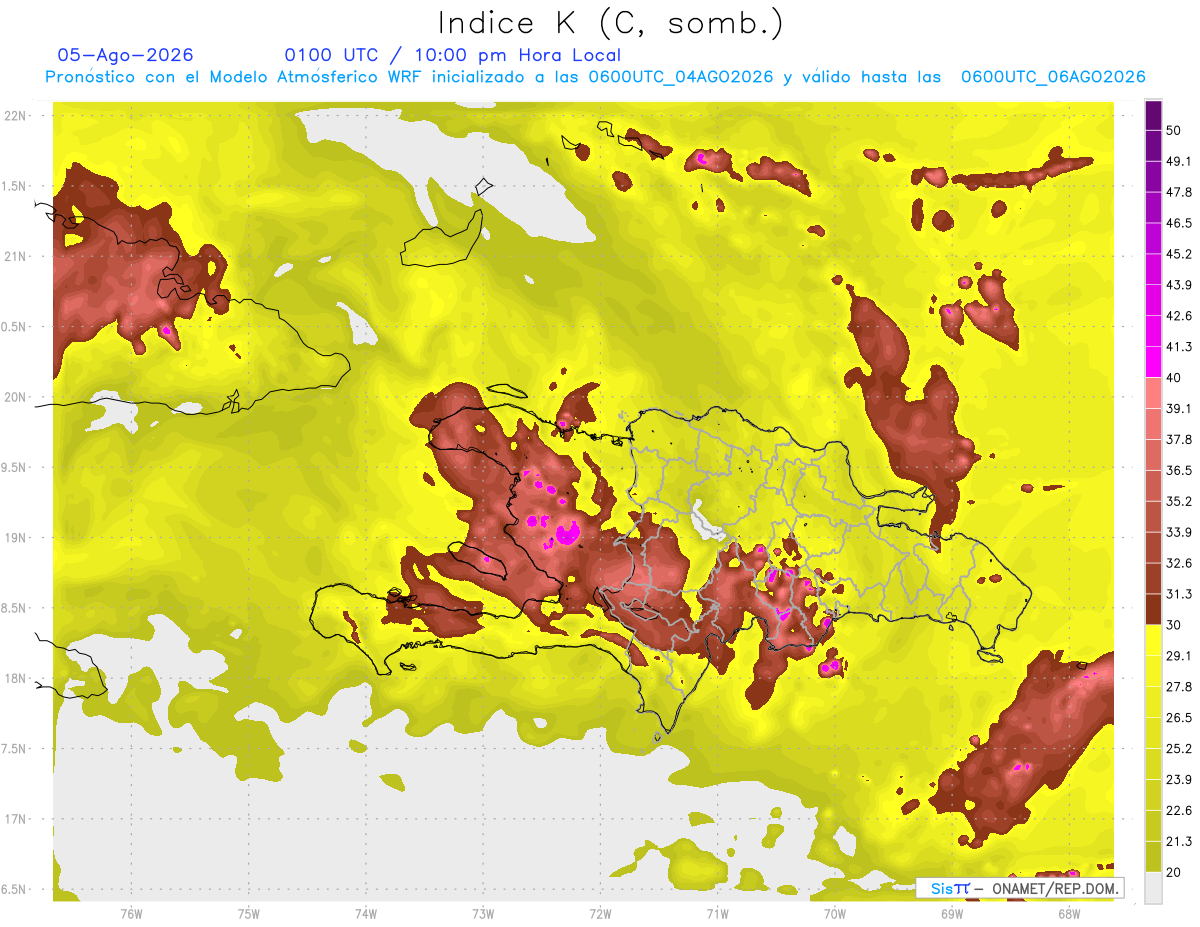
Task: Click the colorbar value "42.6"
Action: (1180, 316)
